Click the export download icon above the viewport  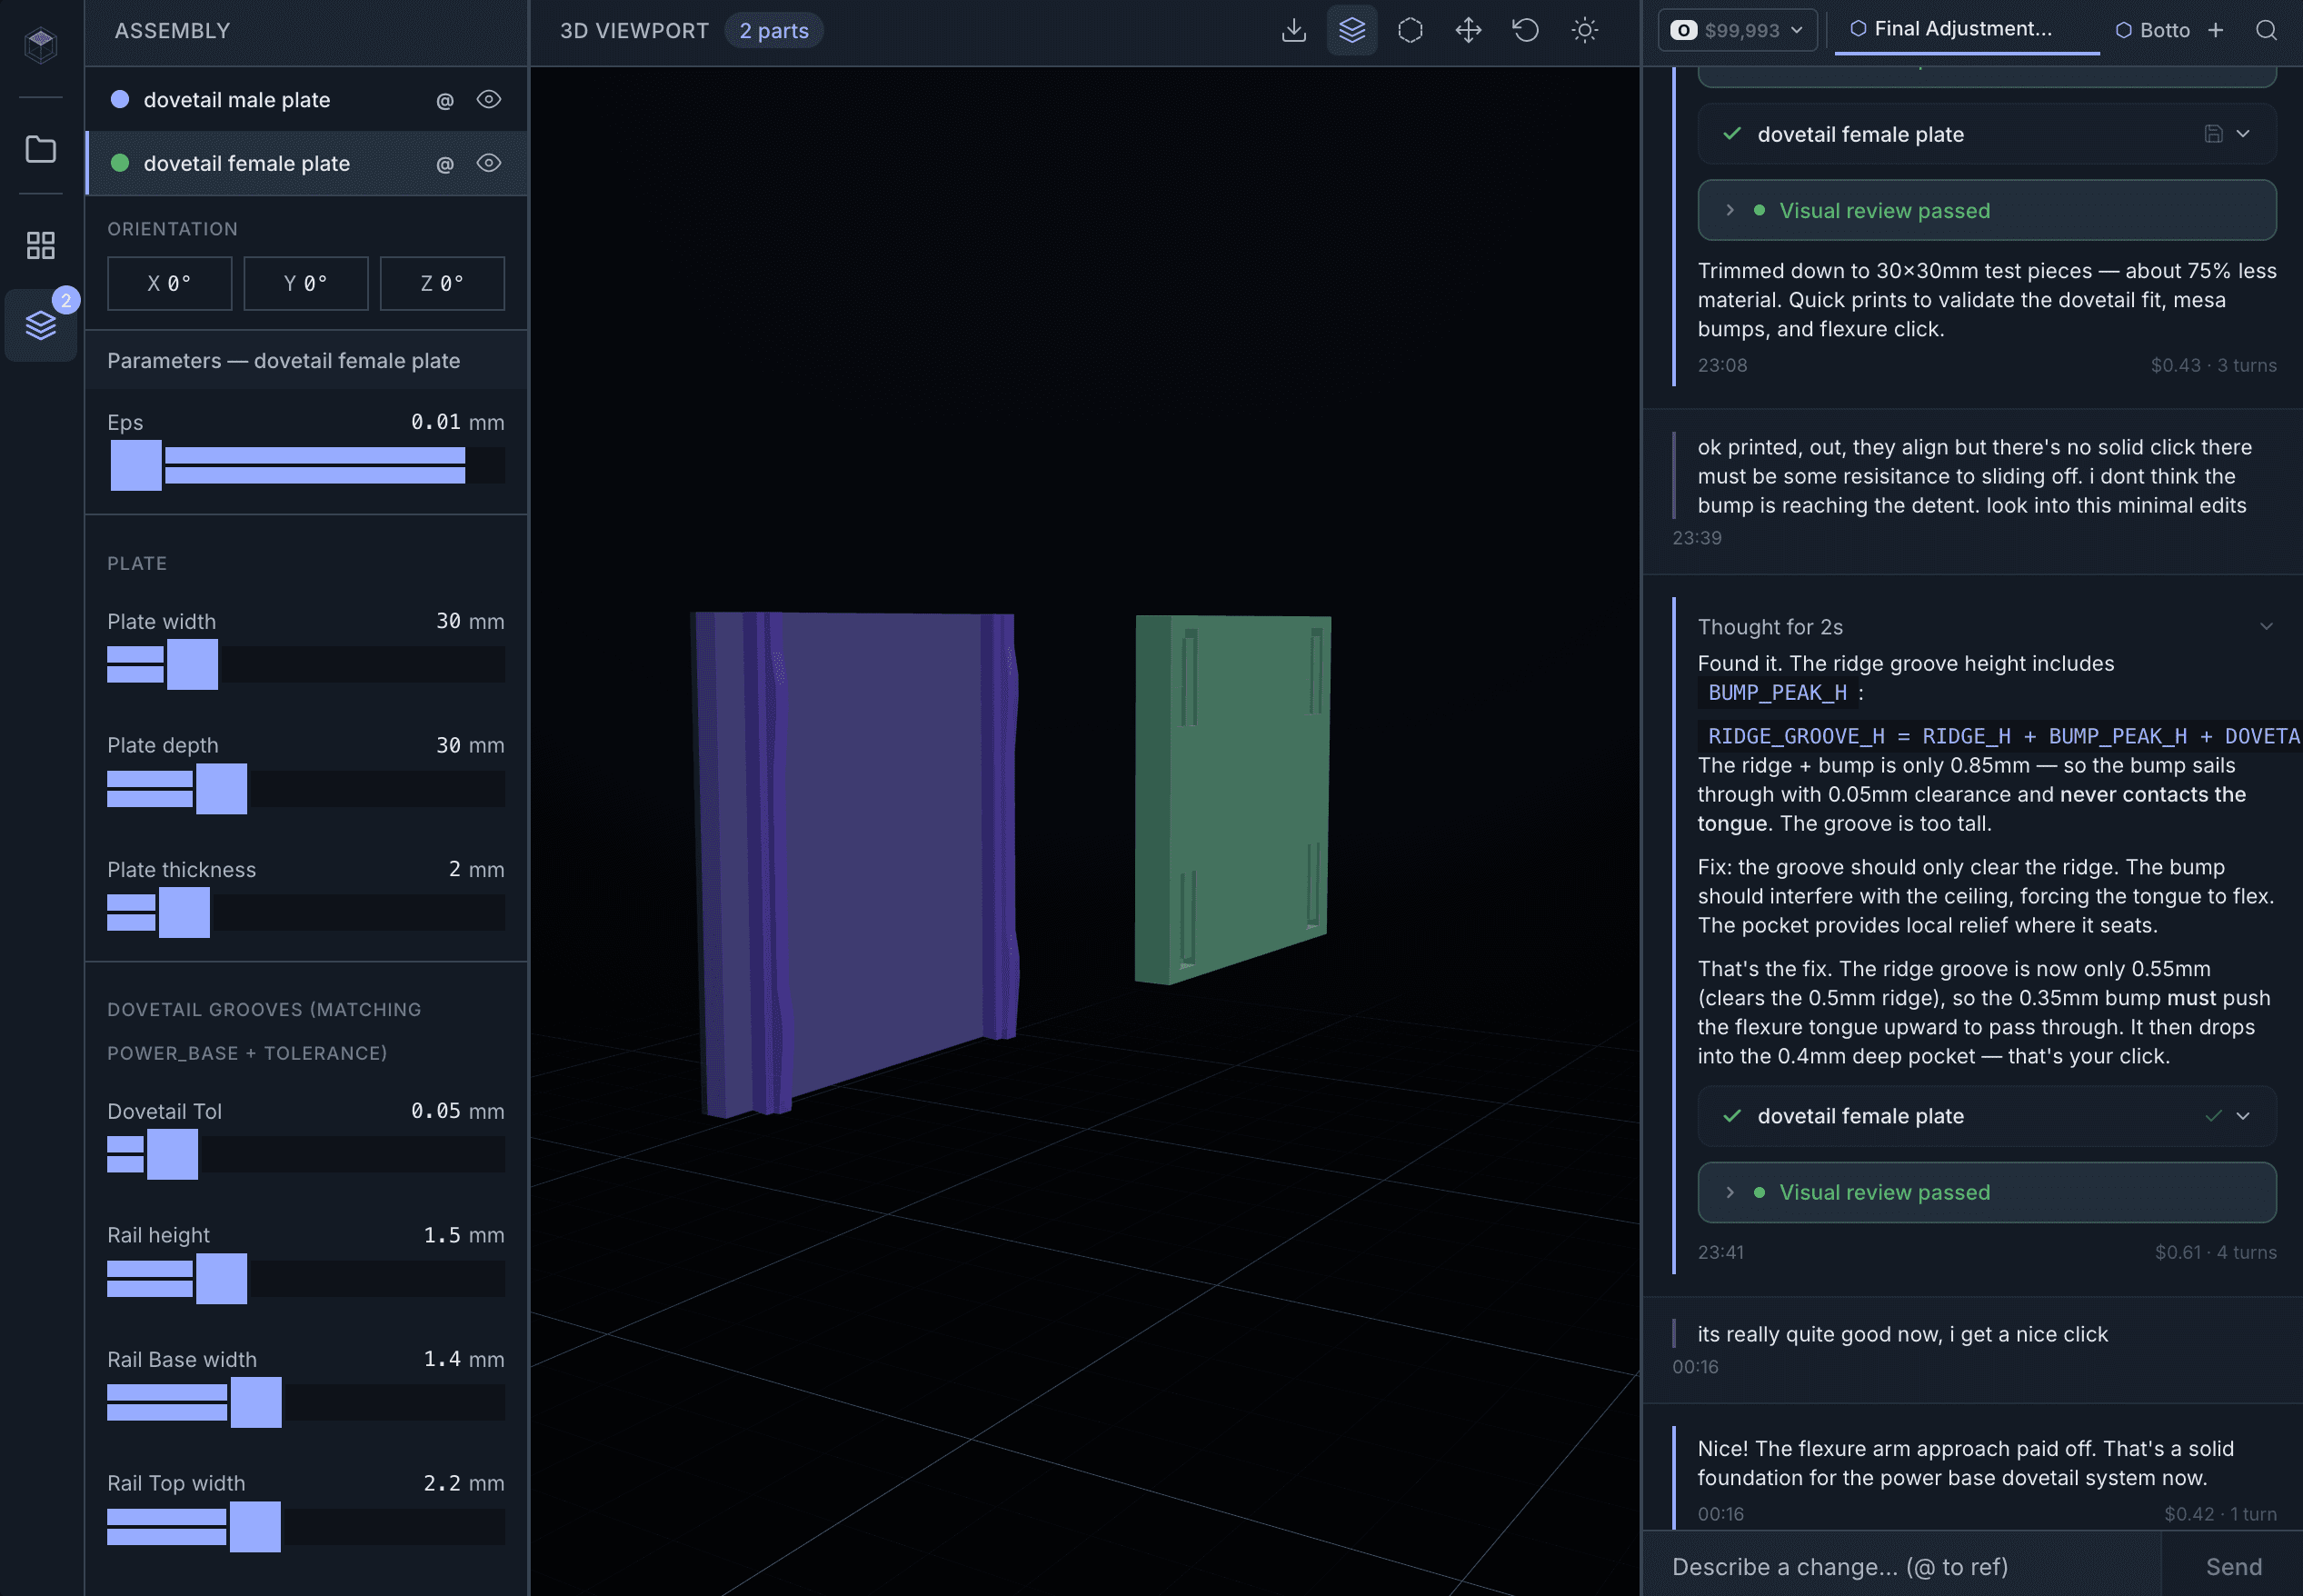coord(1294,30)
